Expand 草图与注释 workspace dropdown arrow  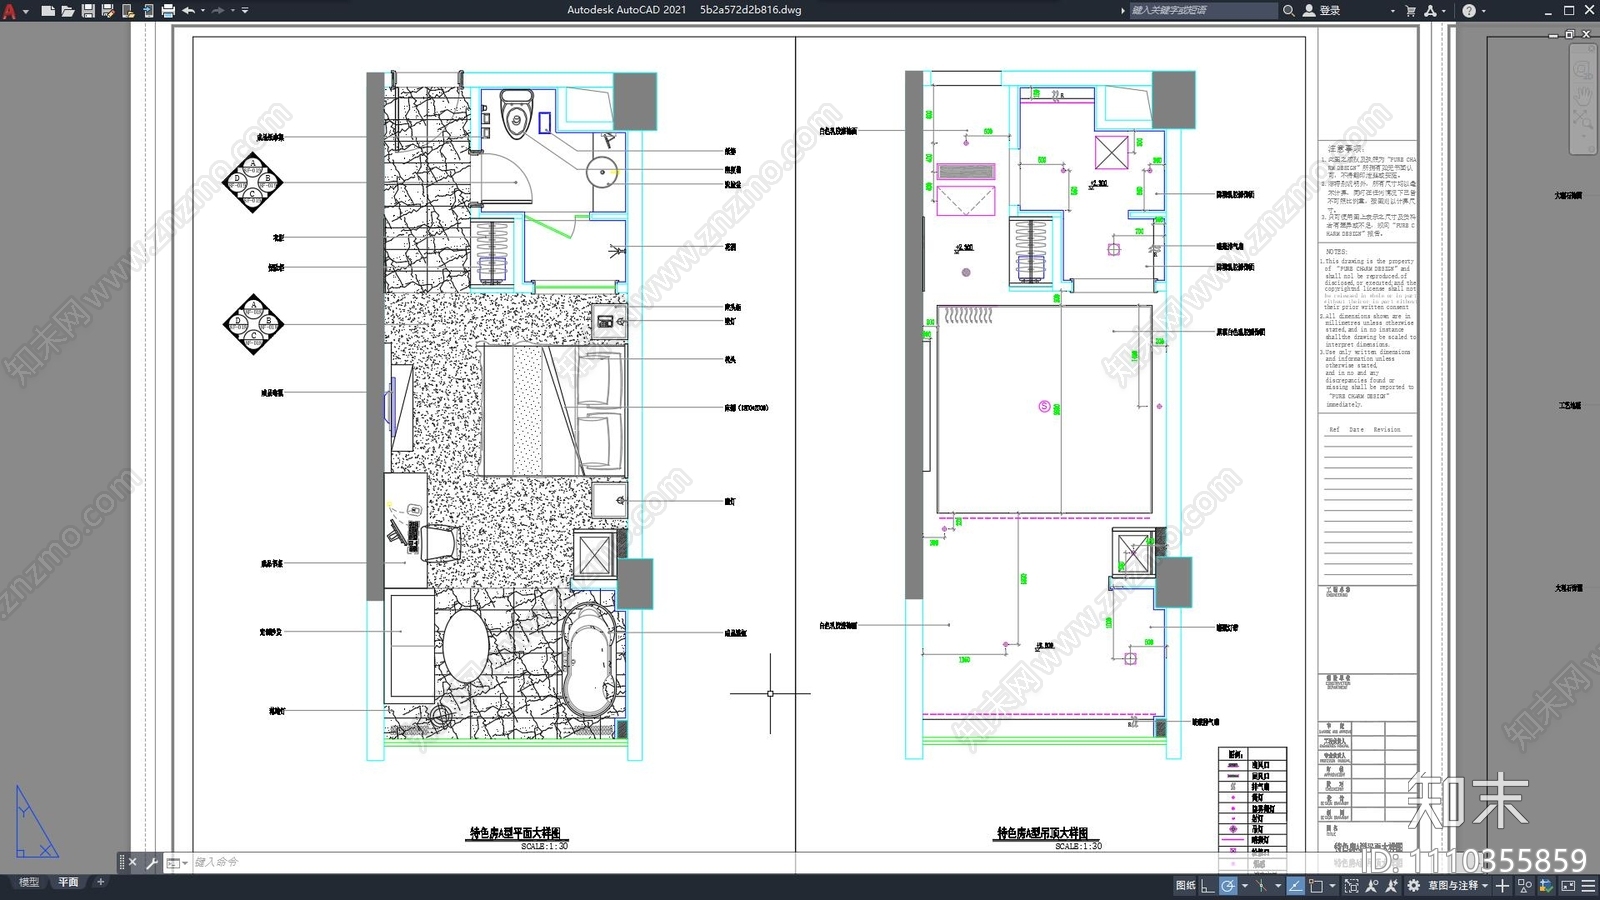1485,885
